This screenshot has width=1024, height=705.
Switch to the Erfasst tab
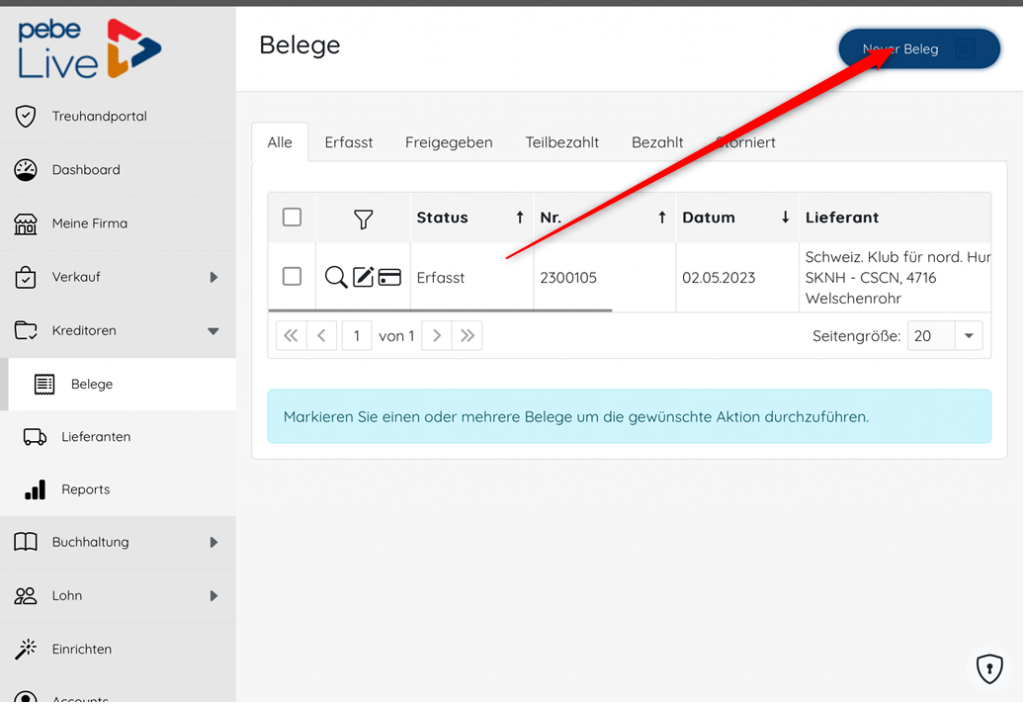pyautogui.click(x=349, y=142)
